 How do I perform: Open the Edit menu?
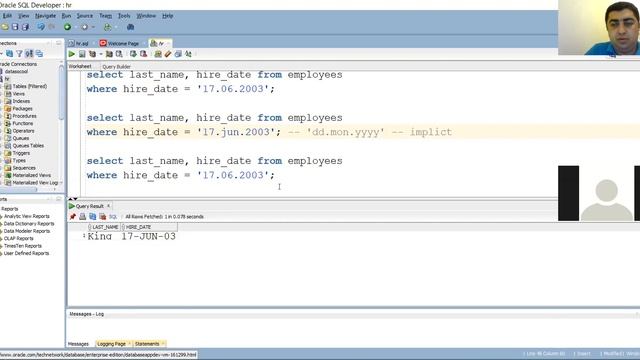tap(7, 16)
